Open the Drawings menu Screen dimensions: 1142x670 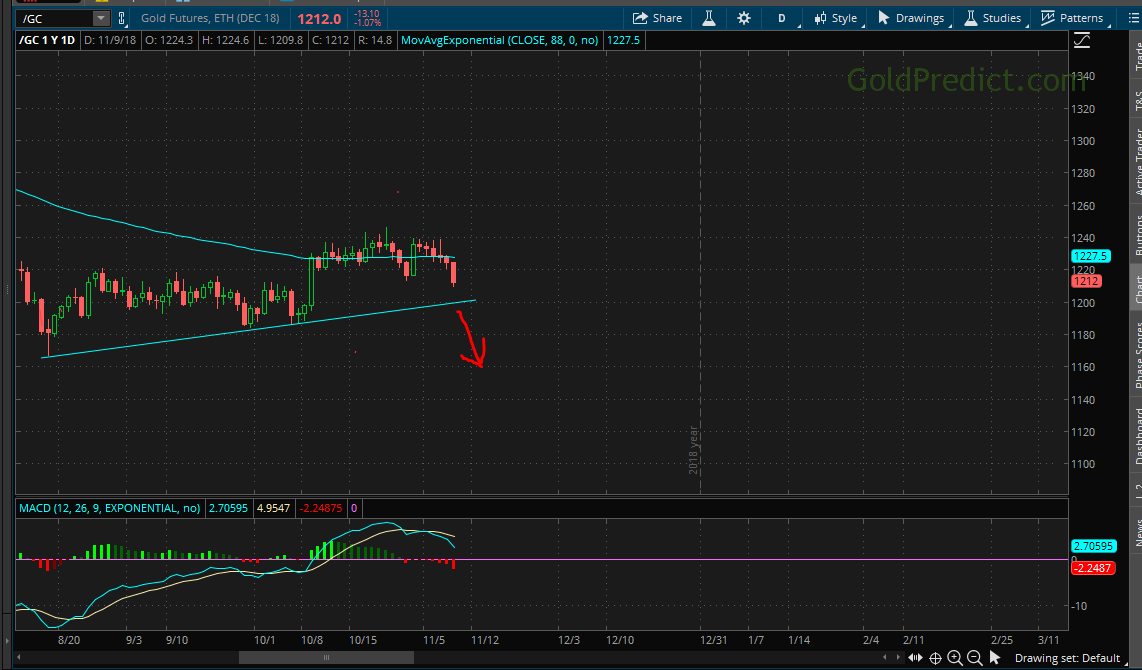click(911, 18)
